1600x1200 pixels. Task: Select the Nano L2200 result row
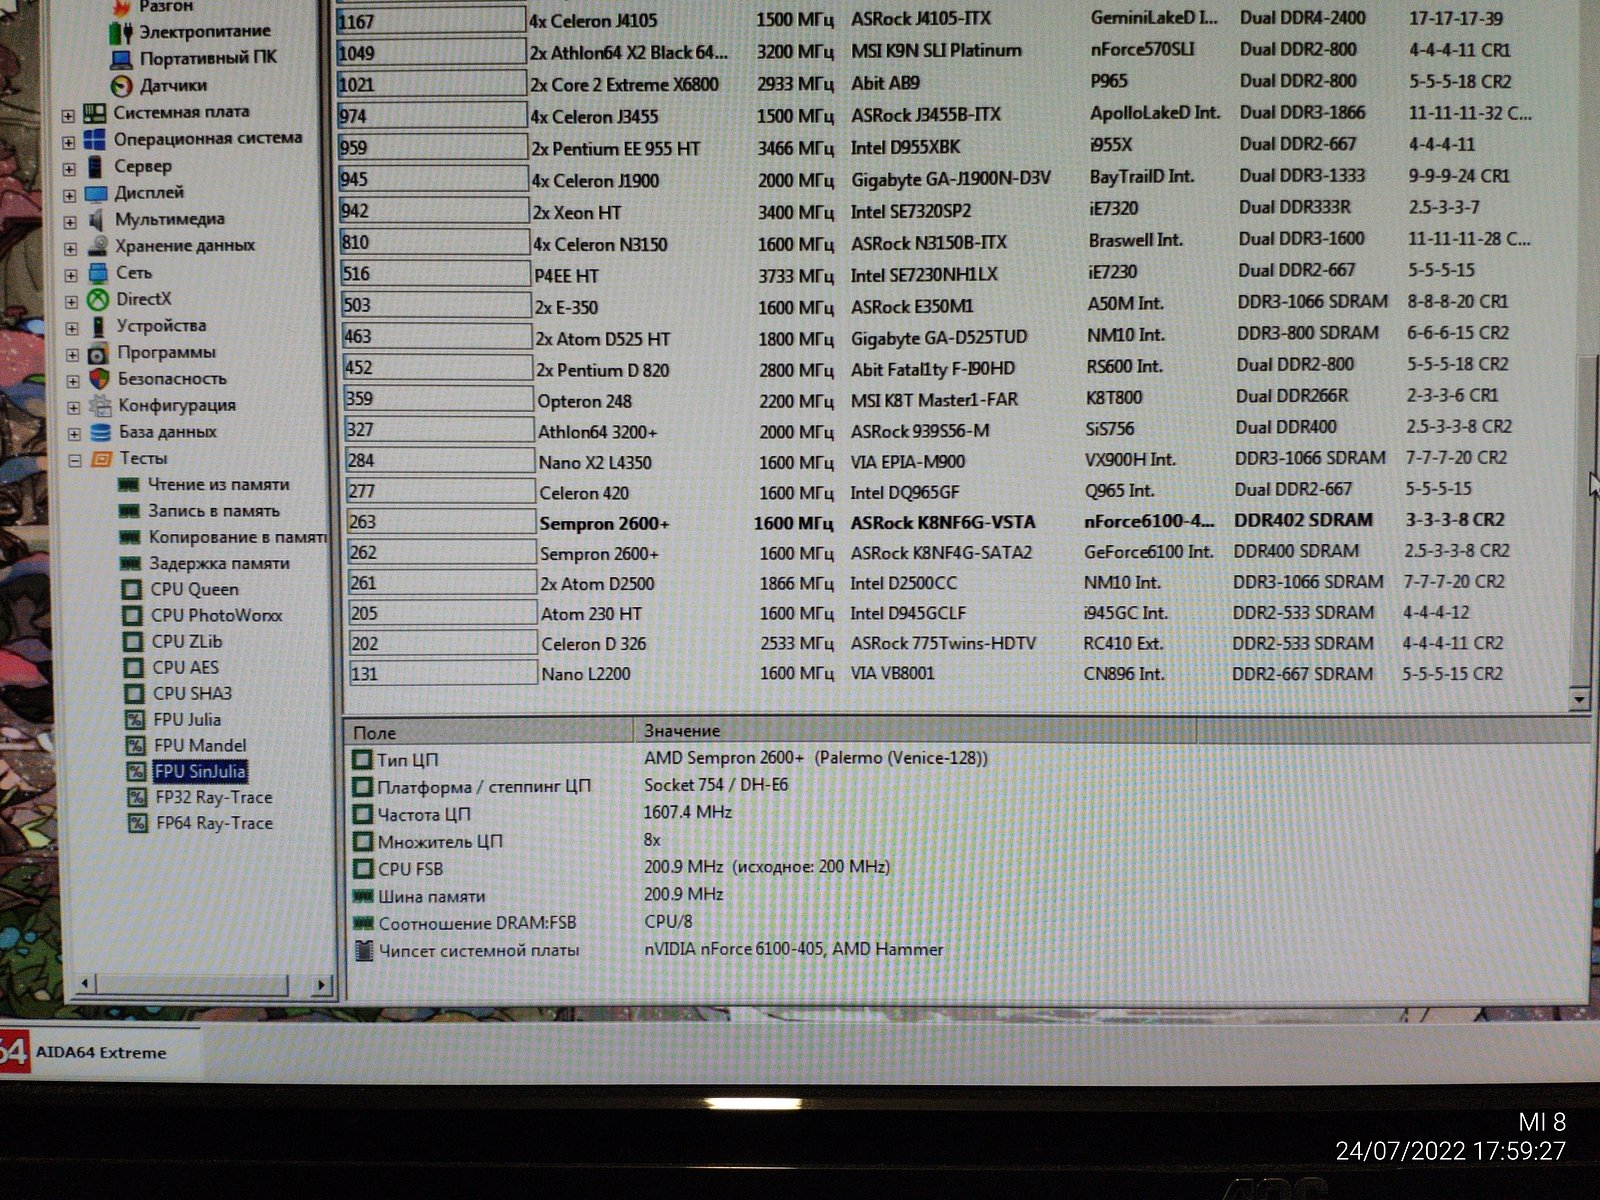coord(928,674)
